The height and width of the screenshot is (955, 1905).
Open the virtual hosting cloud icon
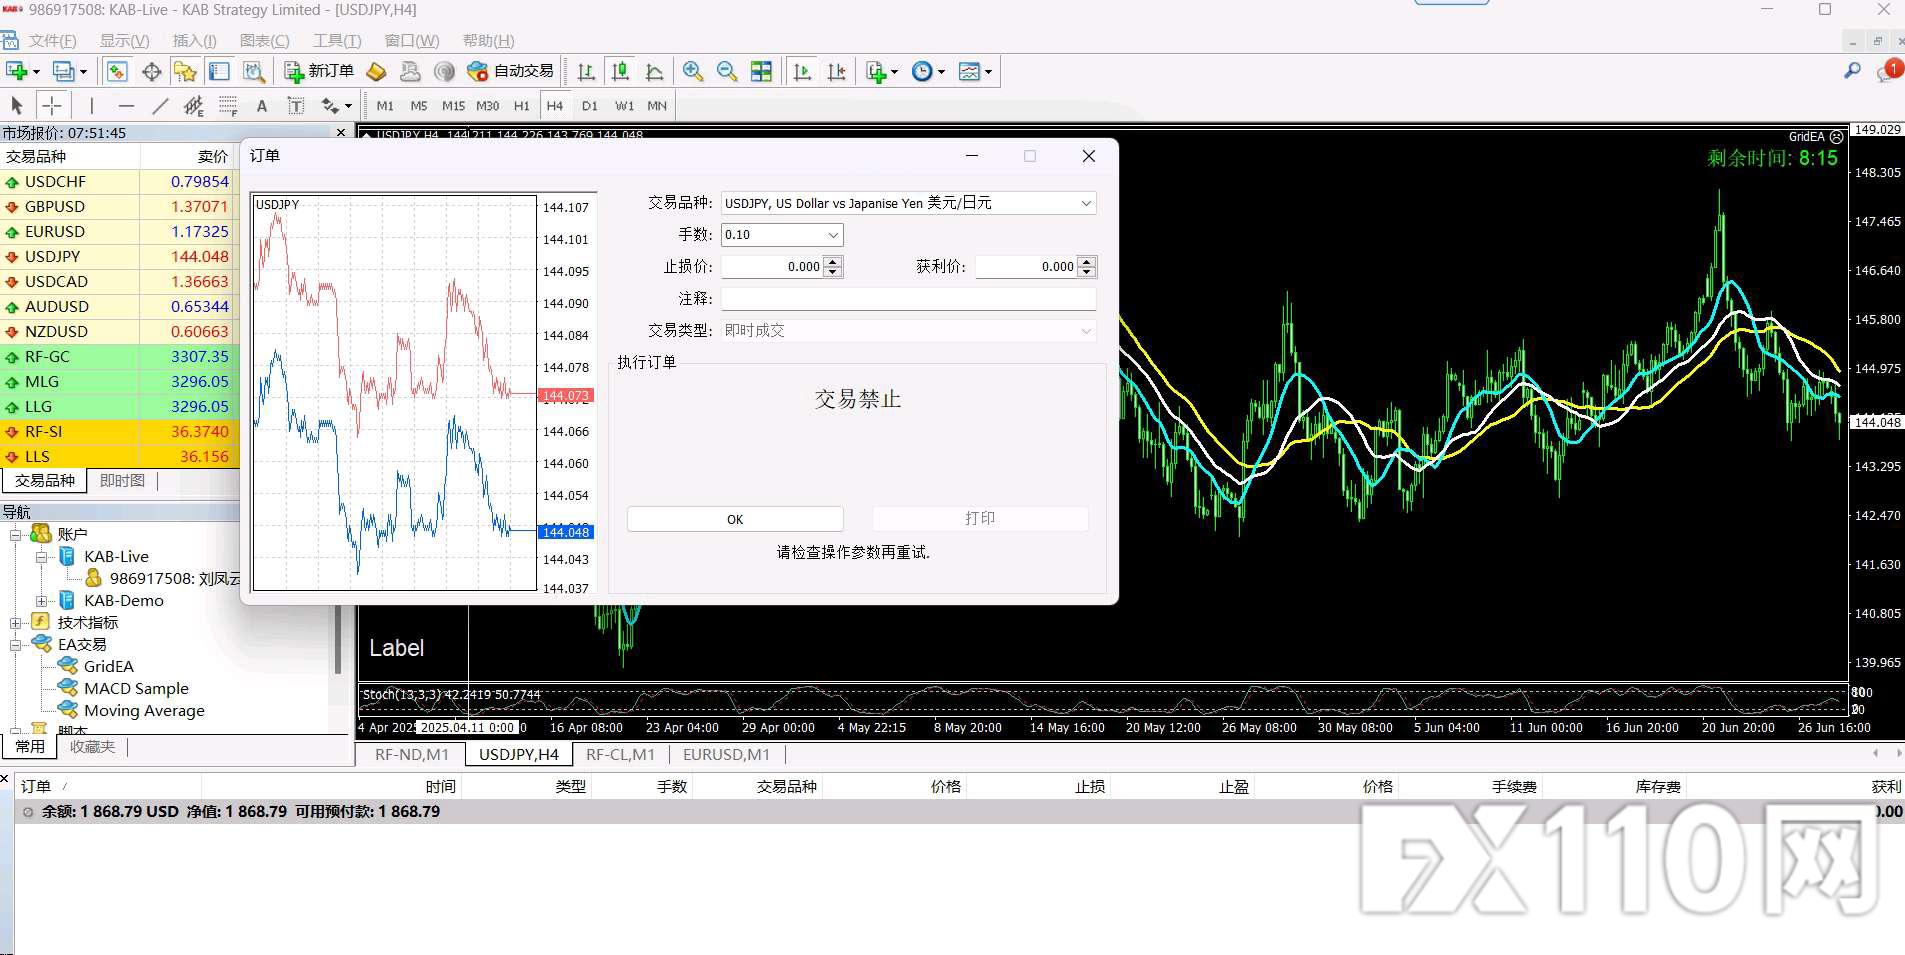410,71
